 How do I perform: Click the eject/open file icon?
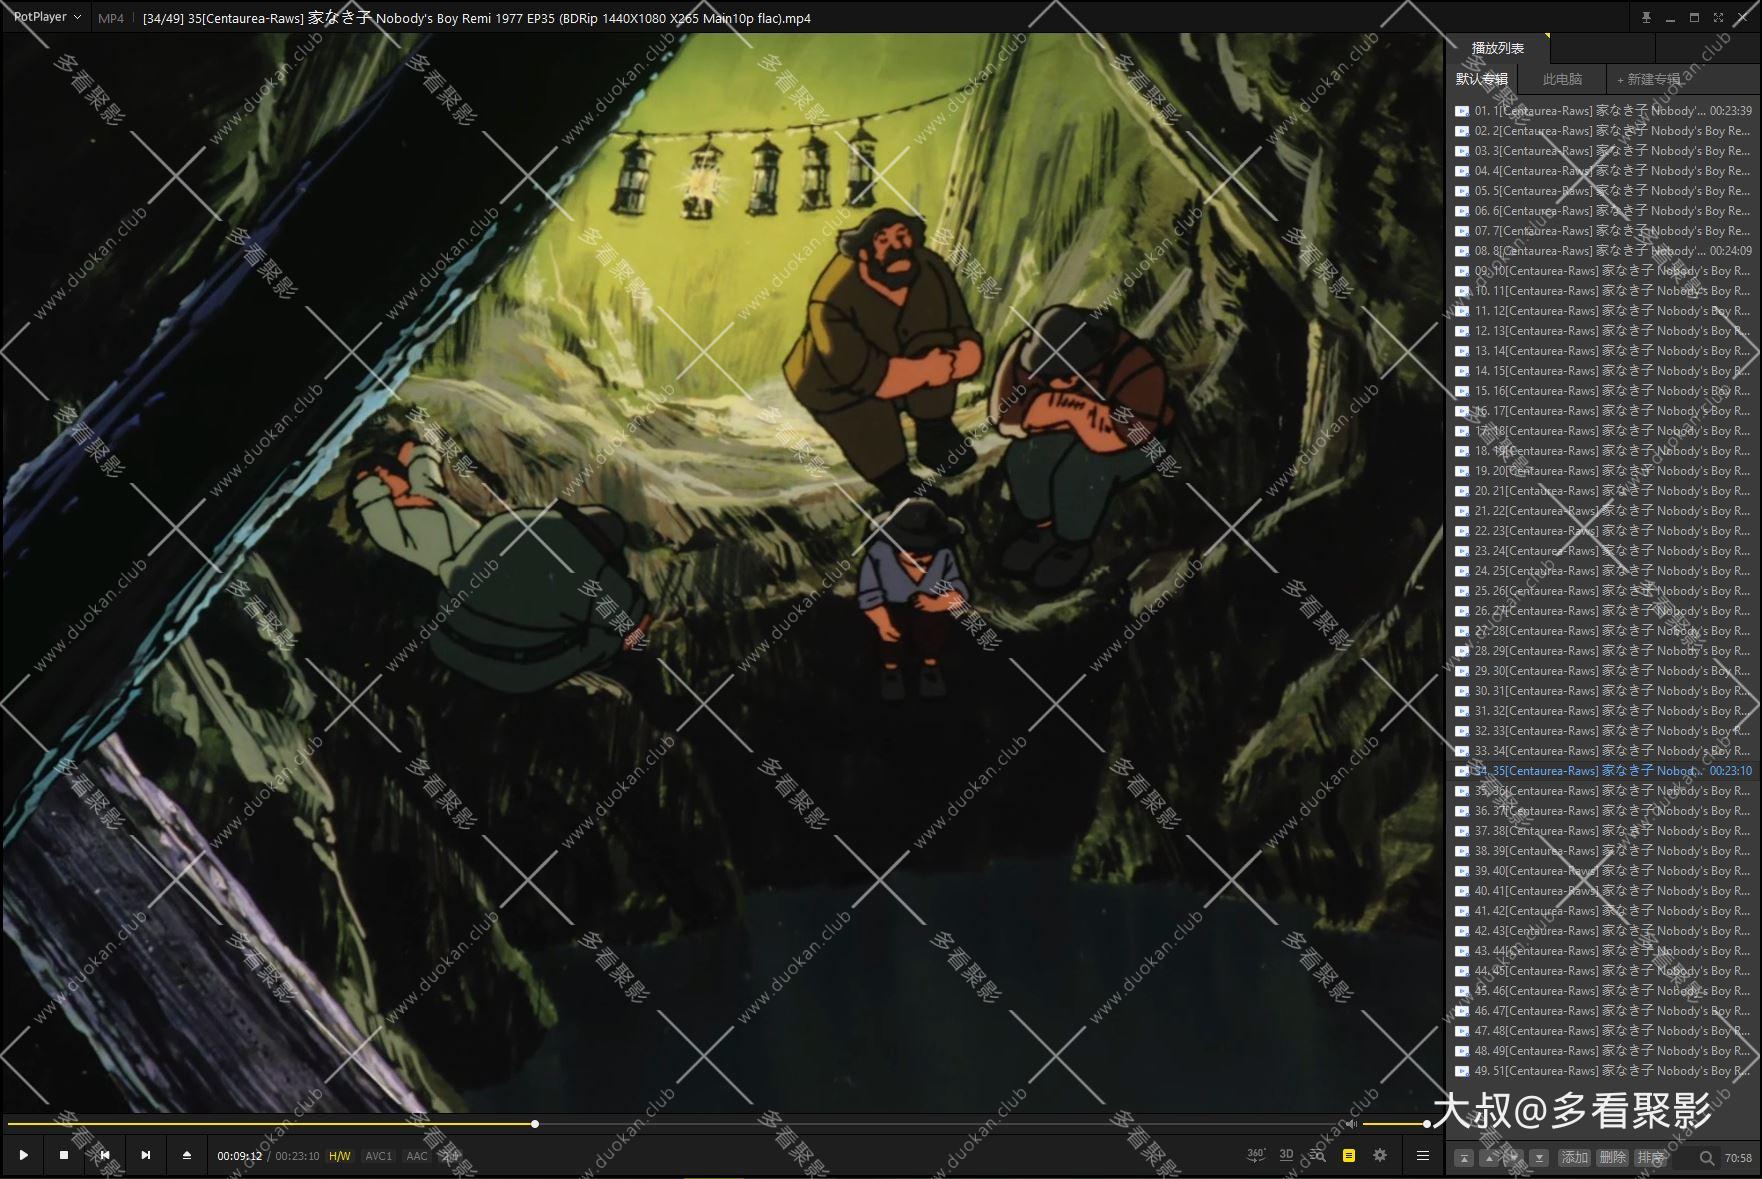(x=186, y=1155)
